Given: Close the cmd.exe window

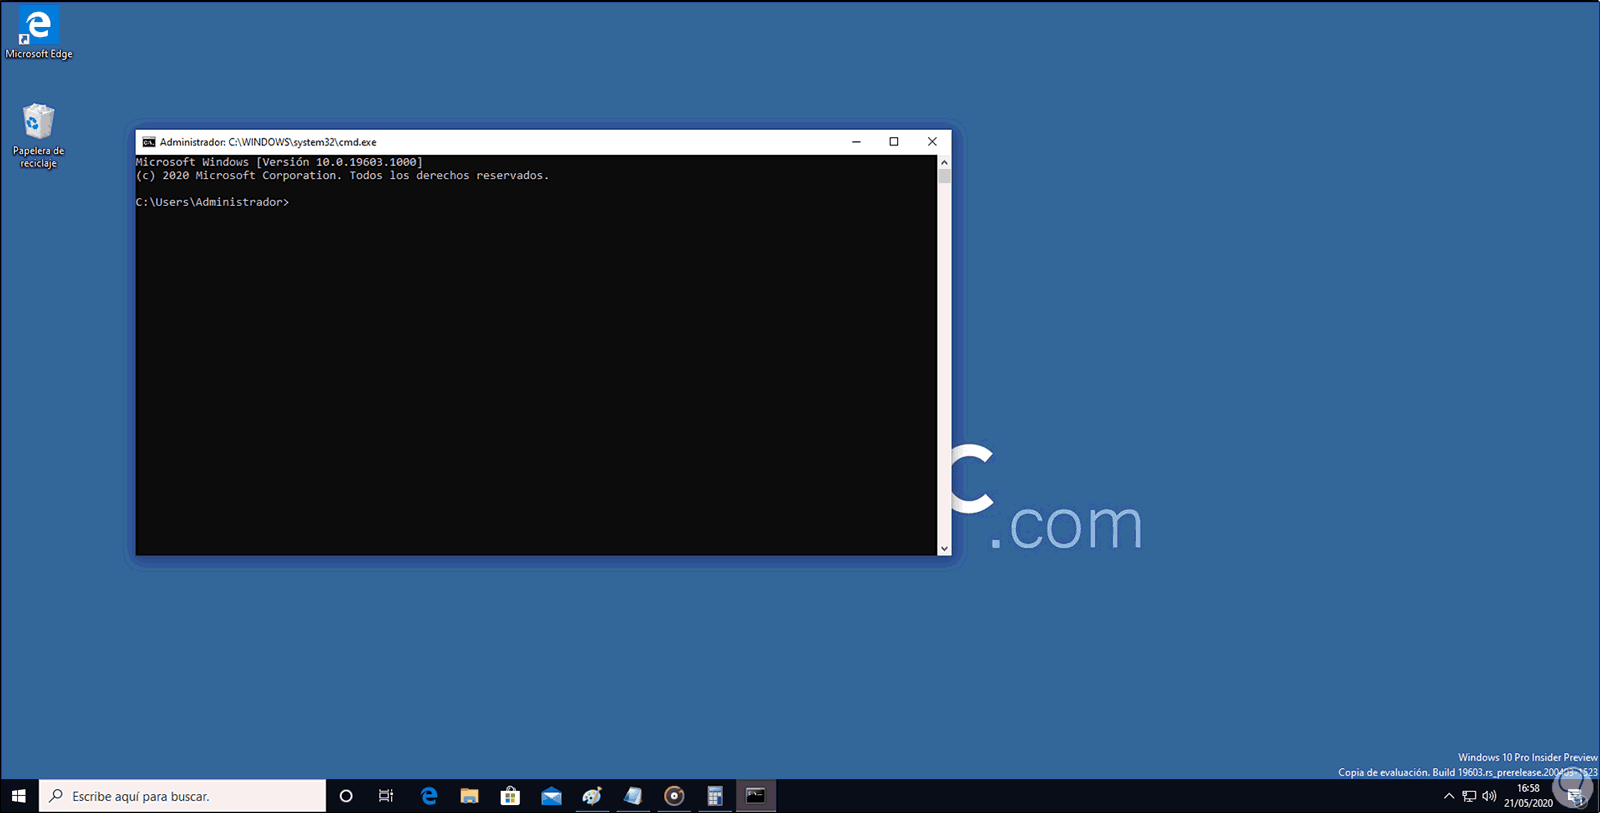Looking at the screenshot, I should (x=932, y=142).
